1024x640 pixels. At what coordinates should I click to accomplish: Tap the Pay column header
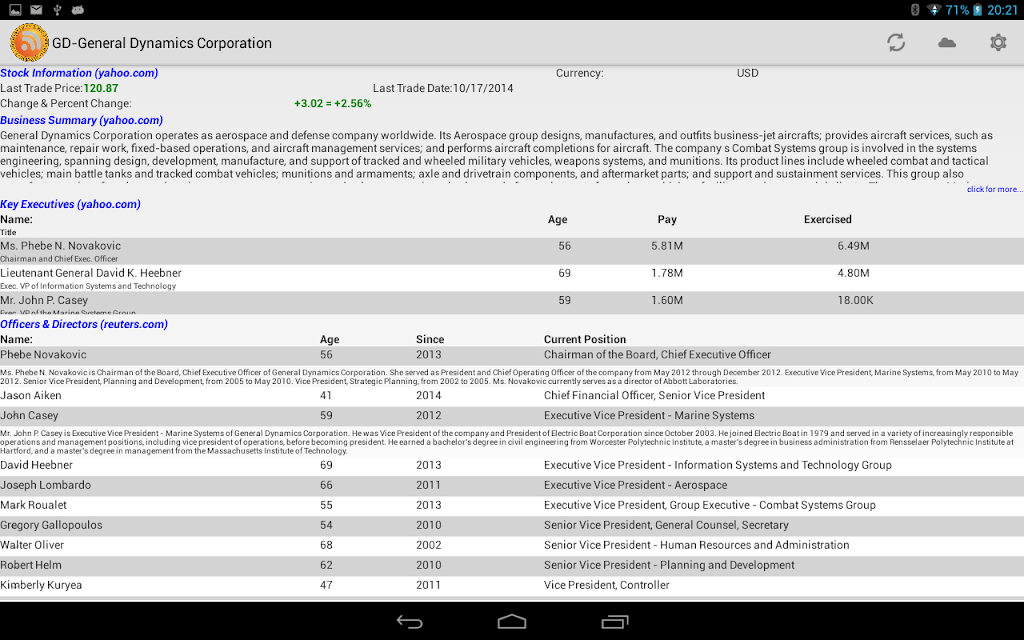(x=667, y=219)
